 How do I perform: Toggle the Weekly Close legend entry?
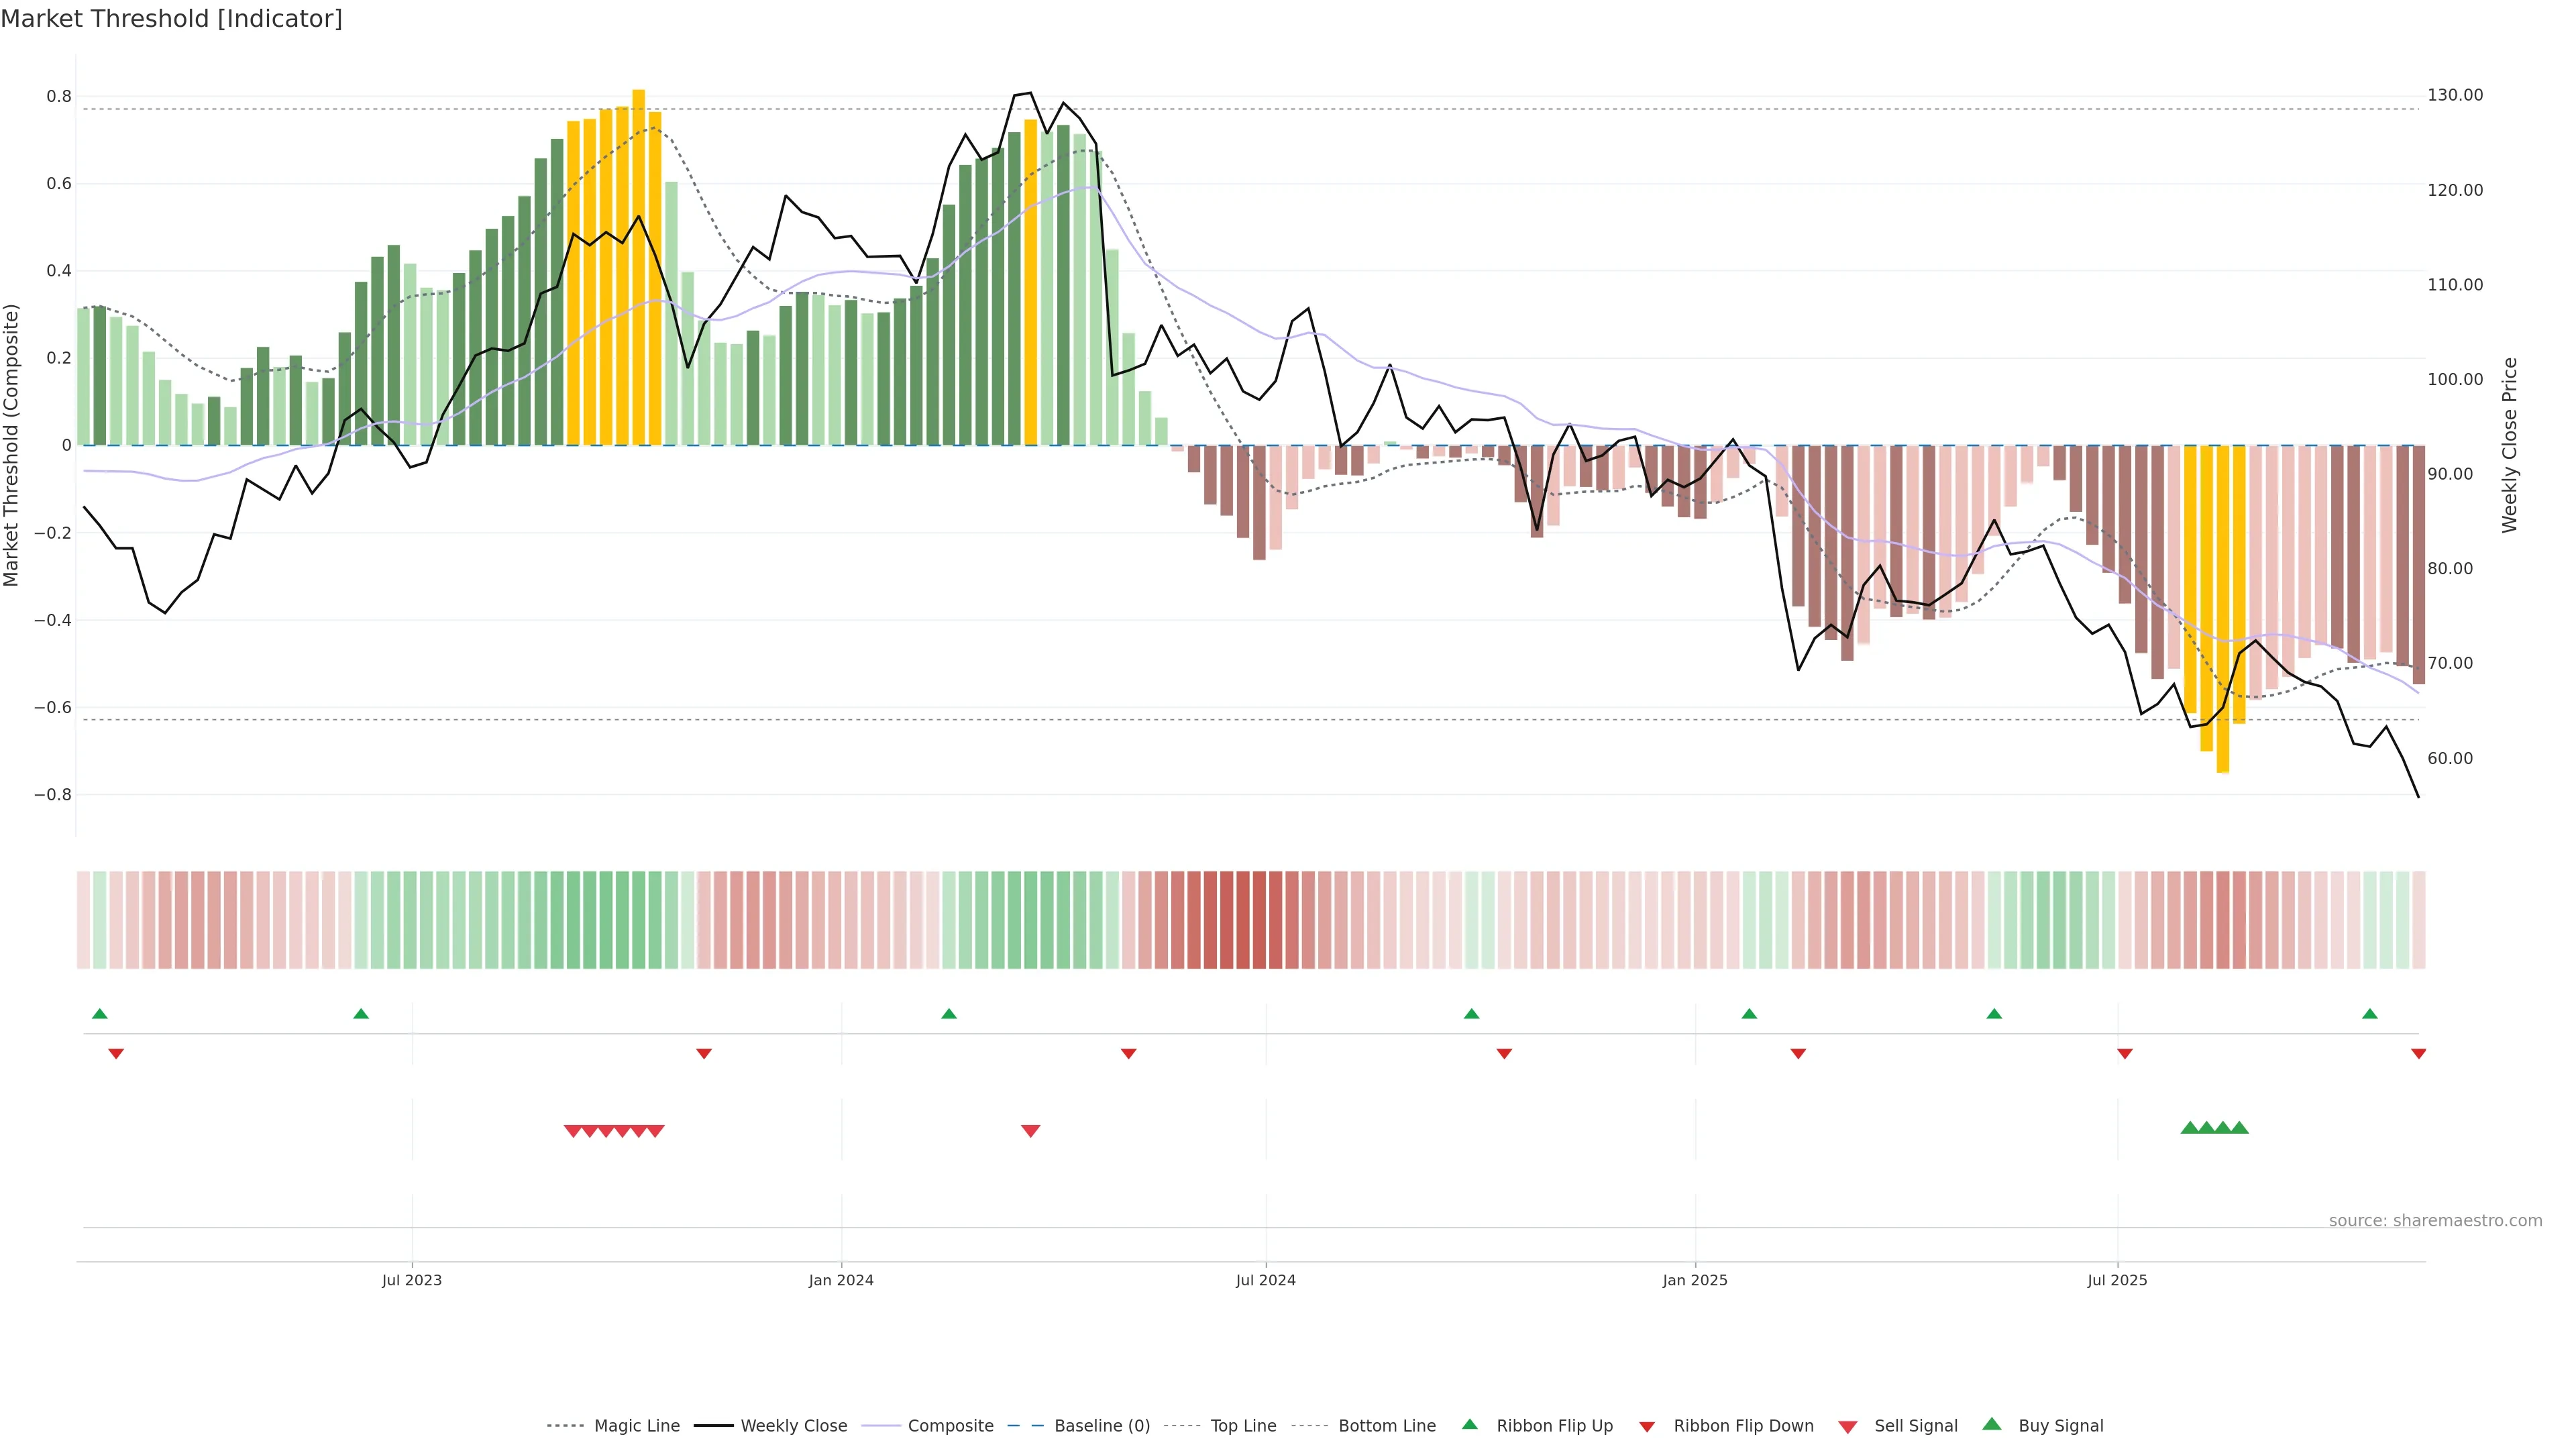(793, 1425)
